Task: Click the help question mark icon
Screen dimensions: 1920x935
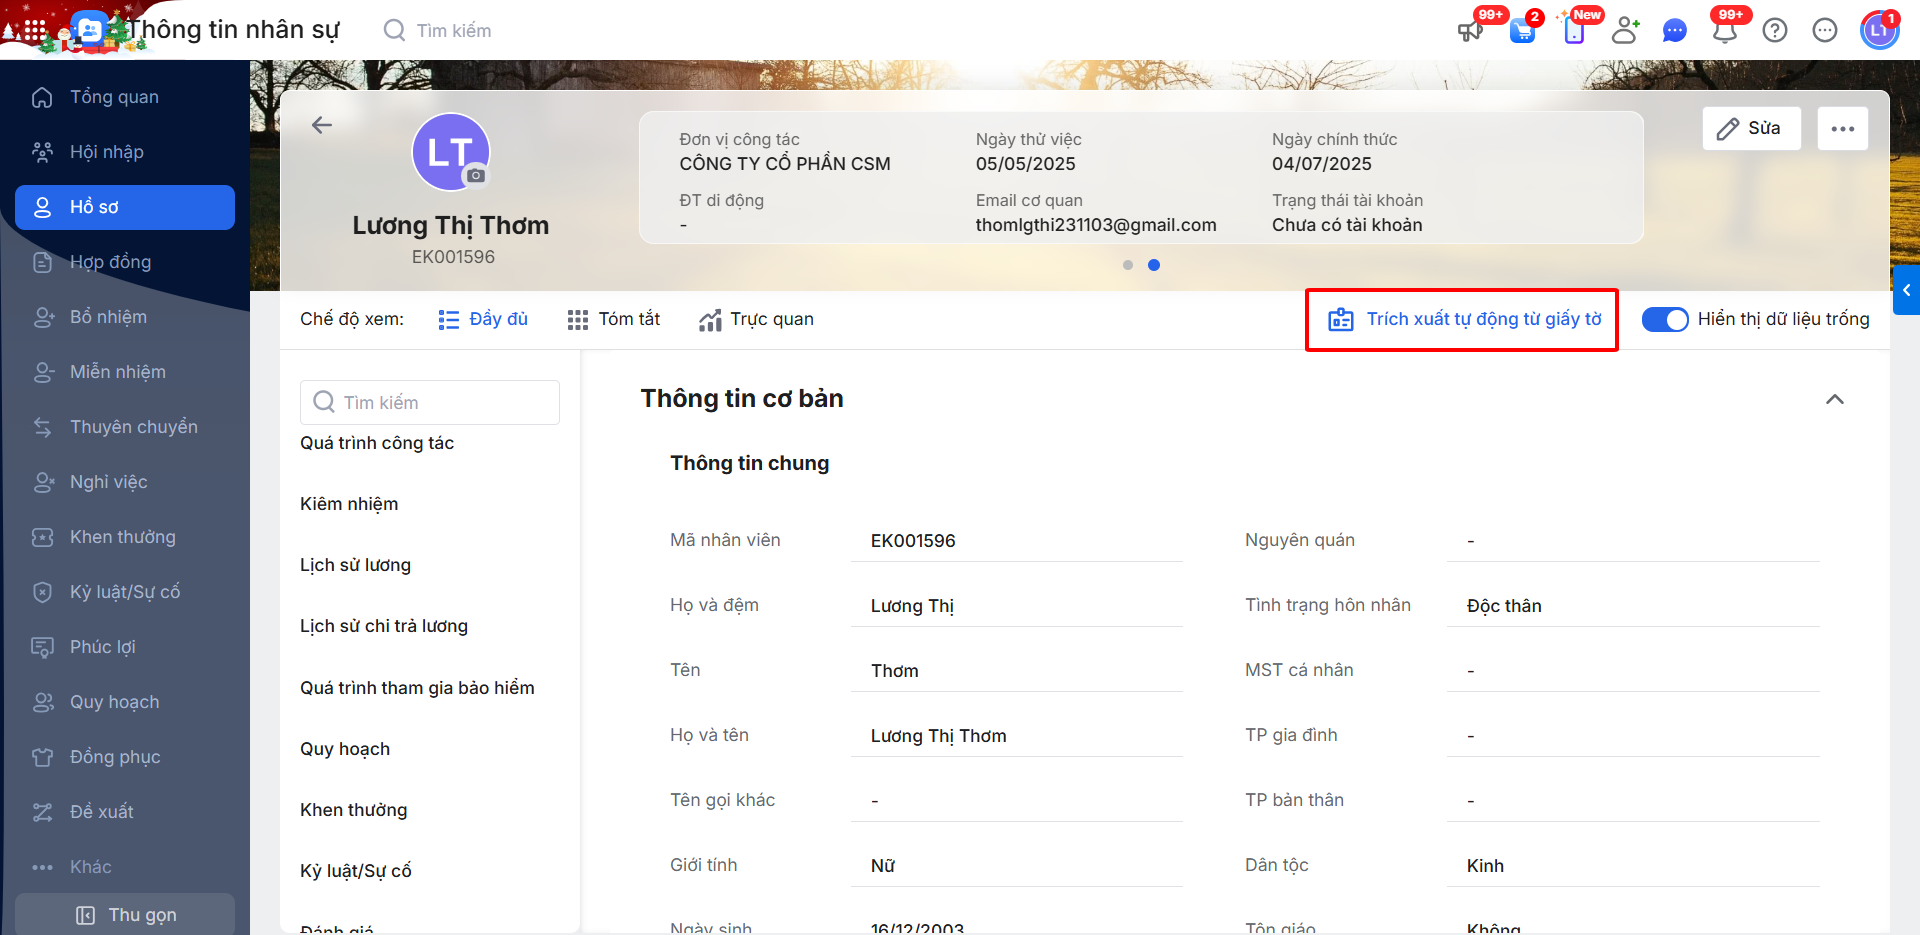Action: [x=1775, y=30]
